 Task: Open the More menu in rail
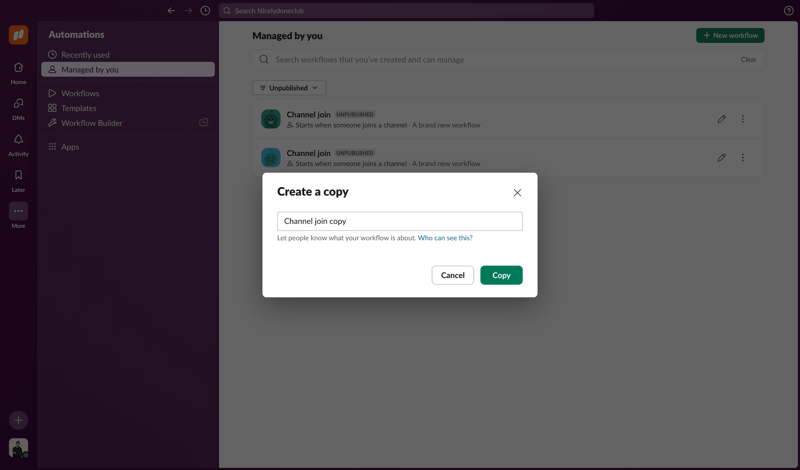coord(18,215)
